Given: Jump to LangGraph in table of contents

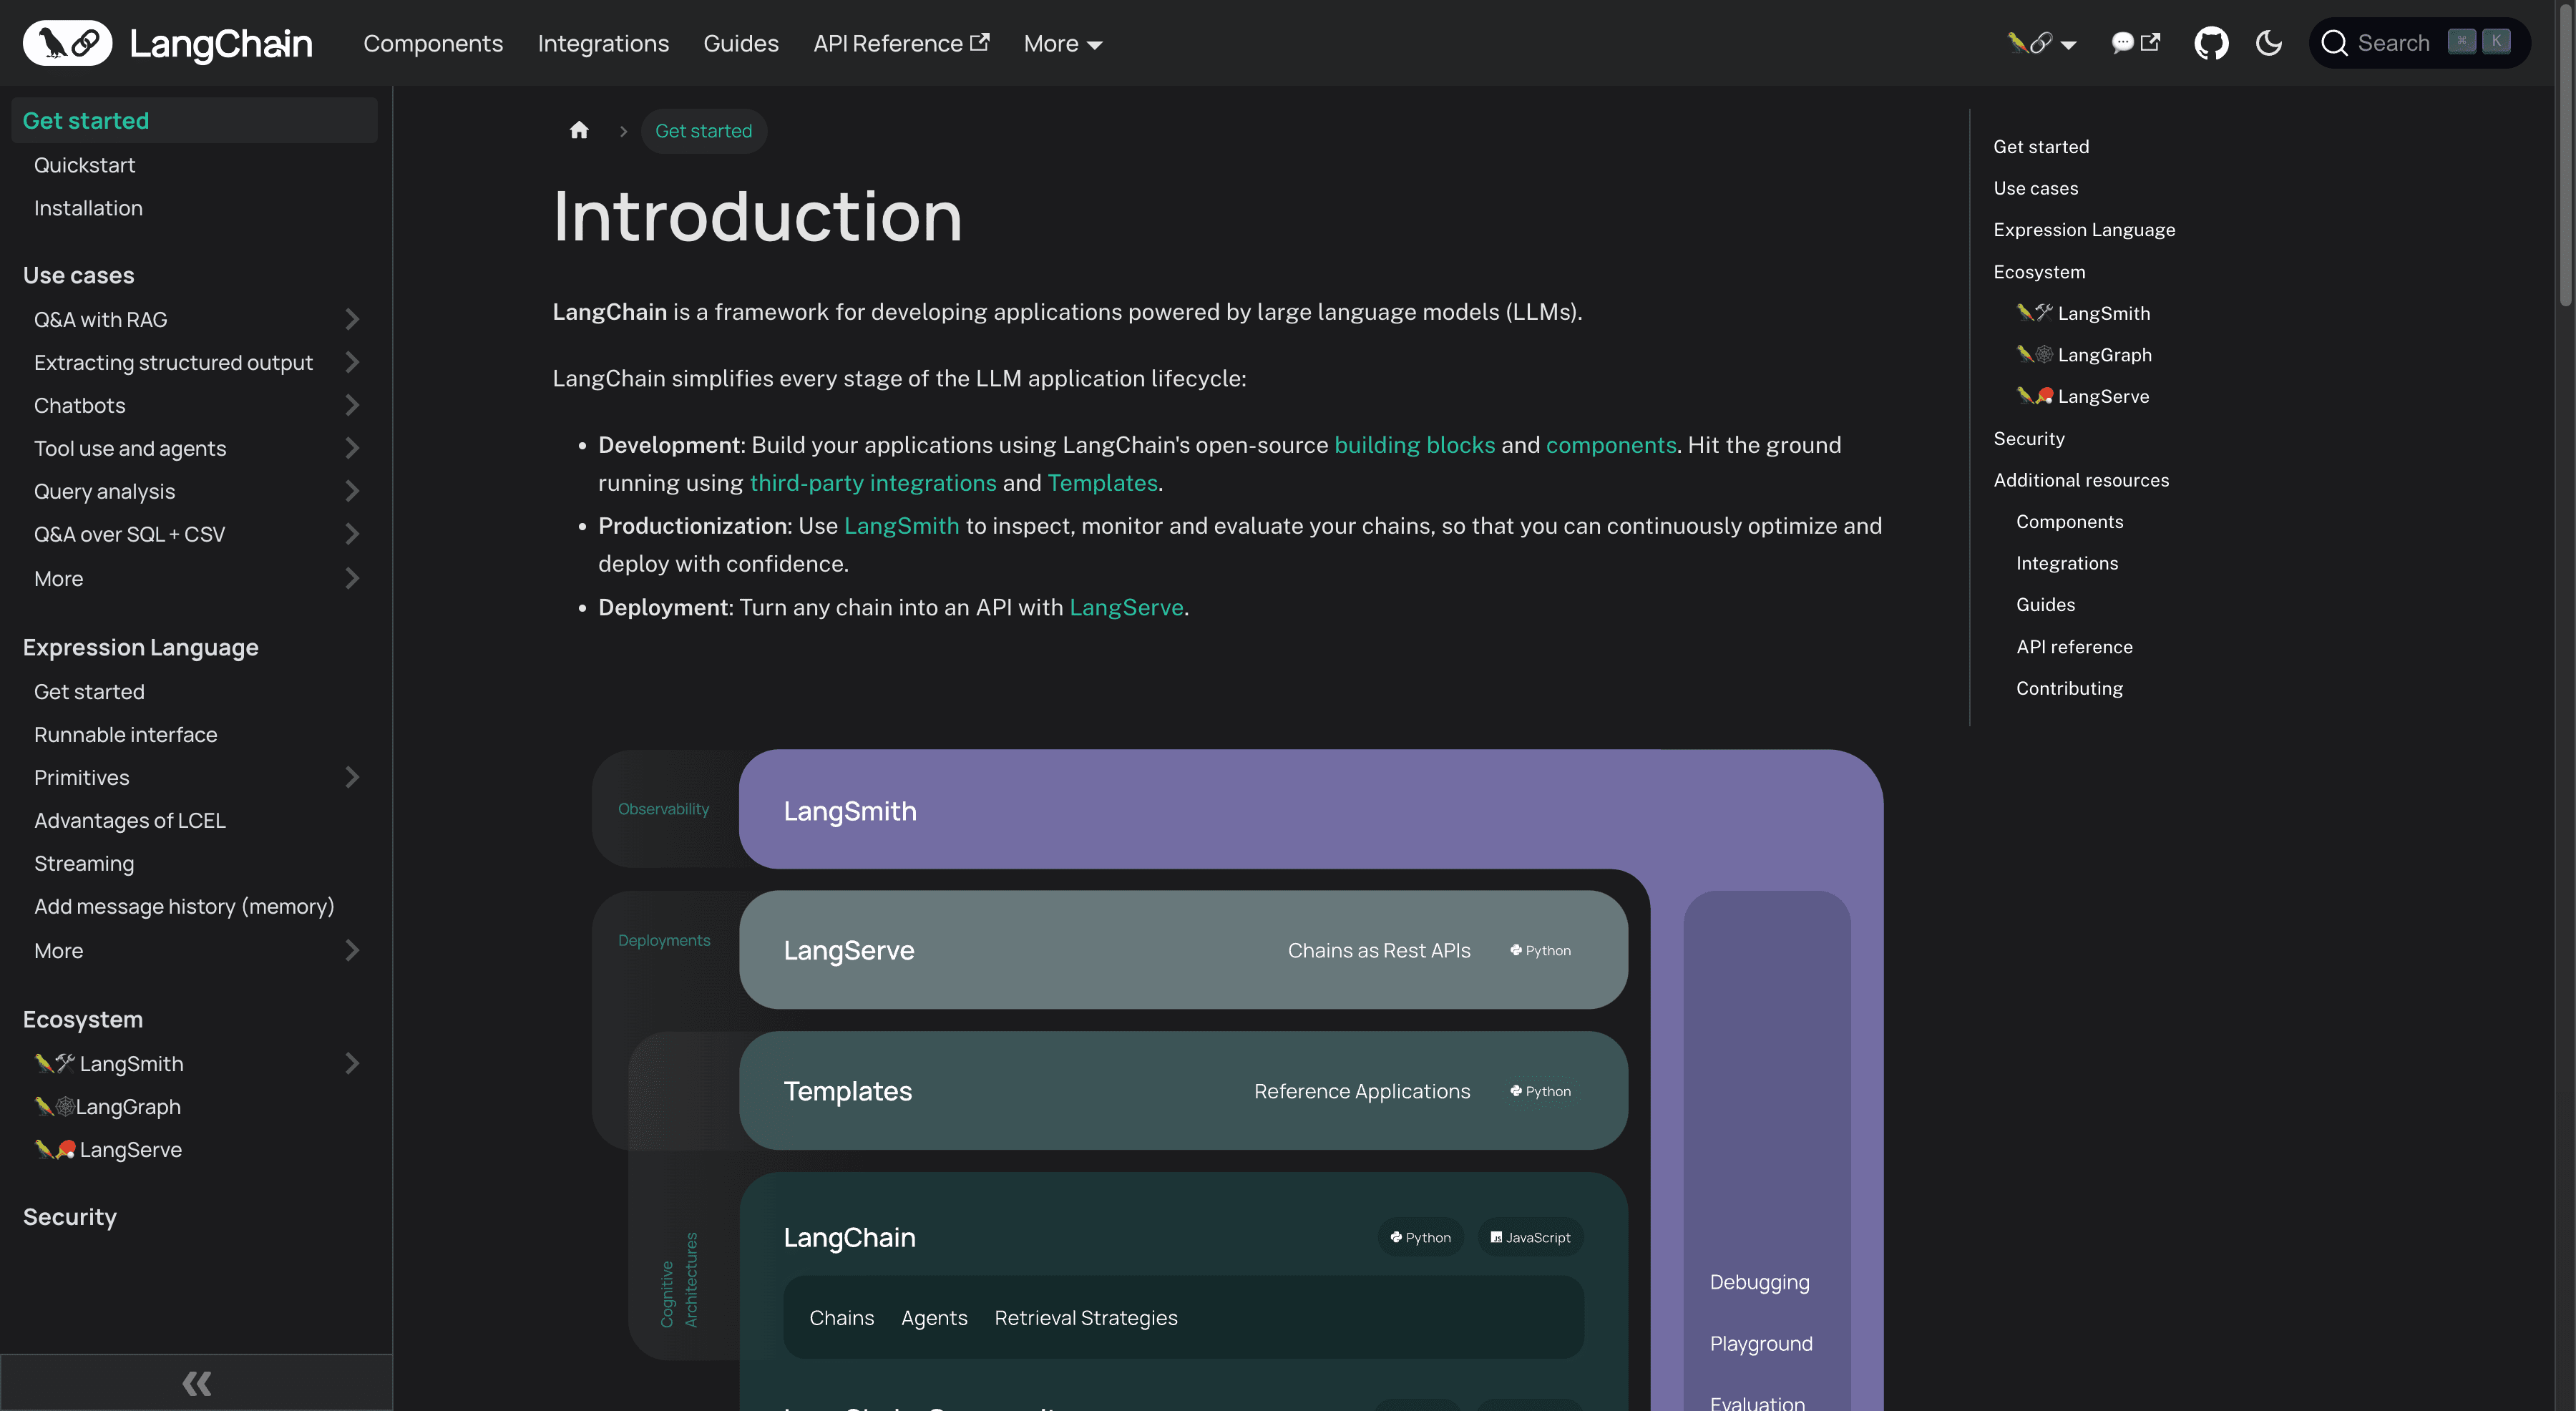Looking at the screenshot, I should (2084, 355).
